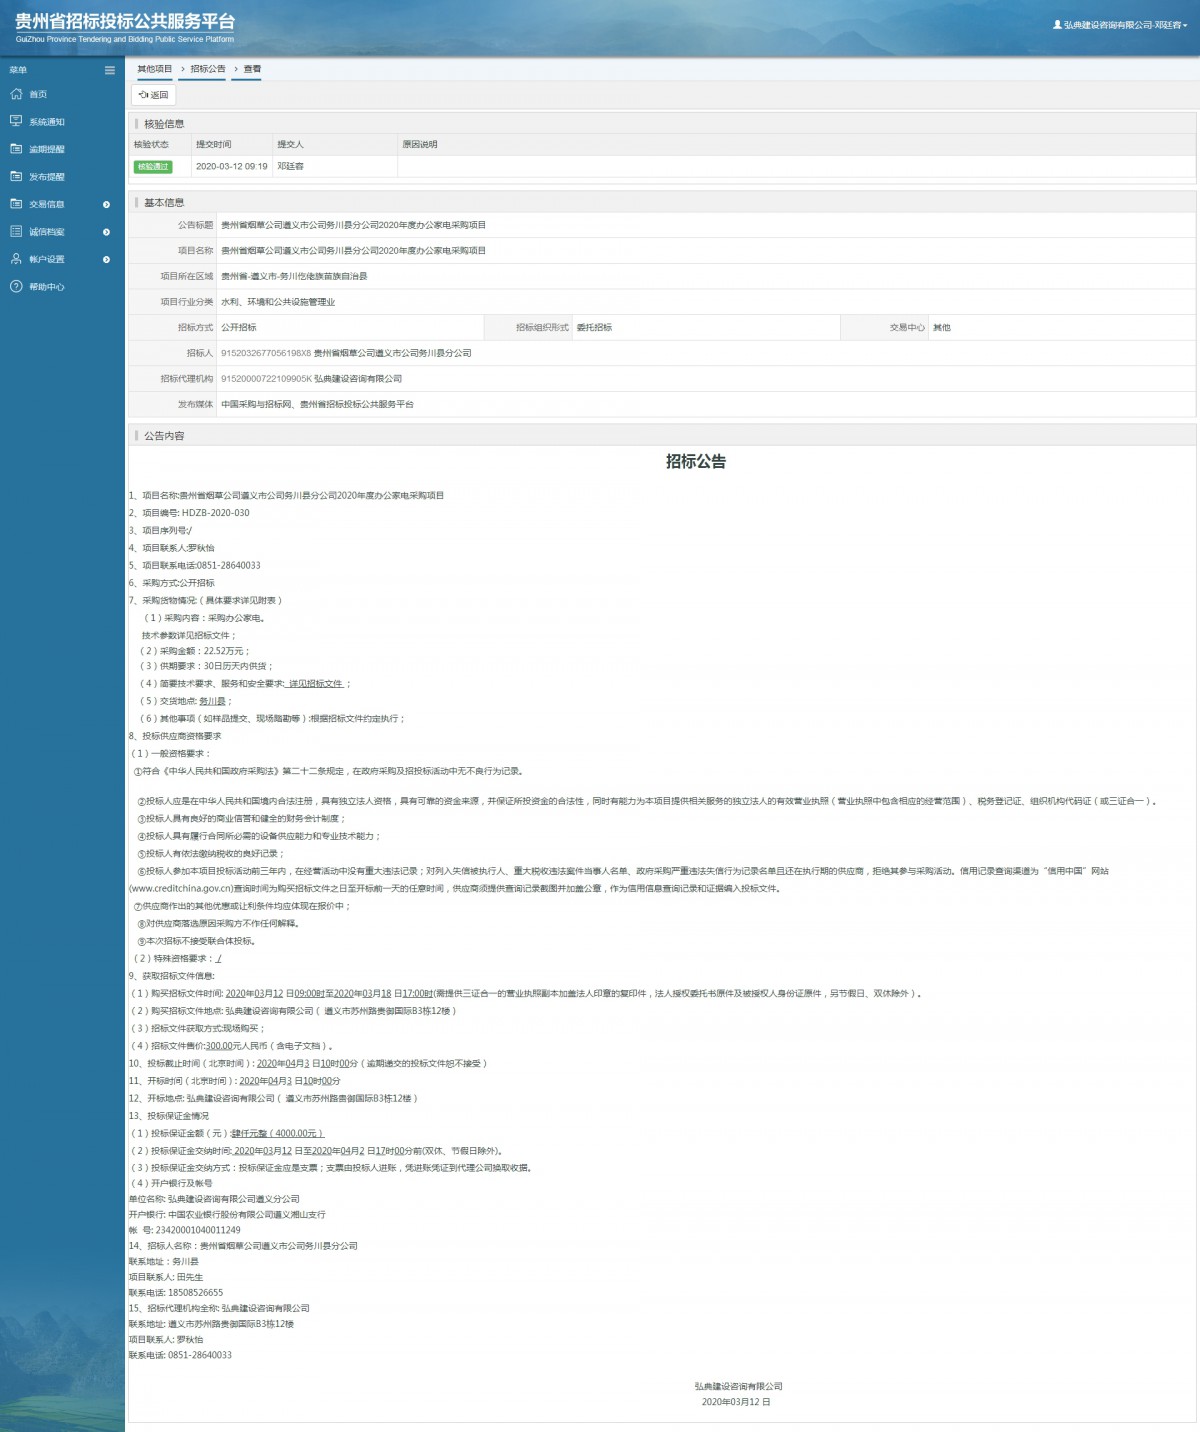Viewport: 1200px width, 1432px height.
Task: Open 系统通知 from the sidebar menu
Action: (47, 122)
